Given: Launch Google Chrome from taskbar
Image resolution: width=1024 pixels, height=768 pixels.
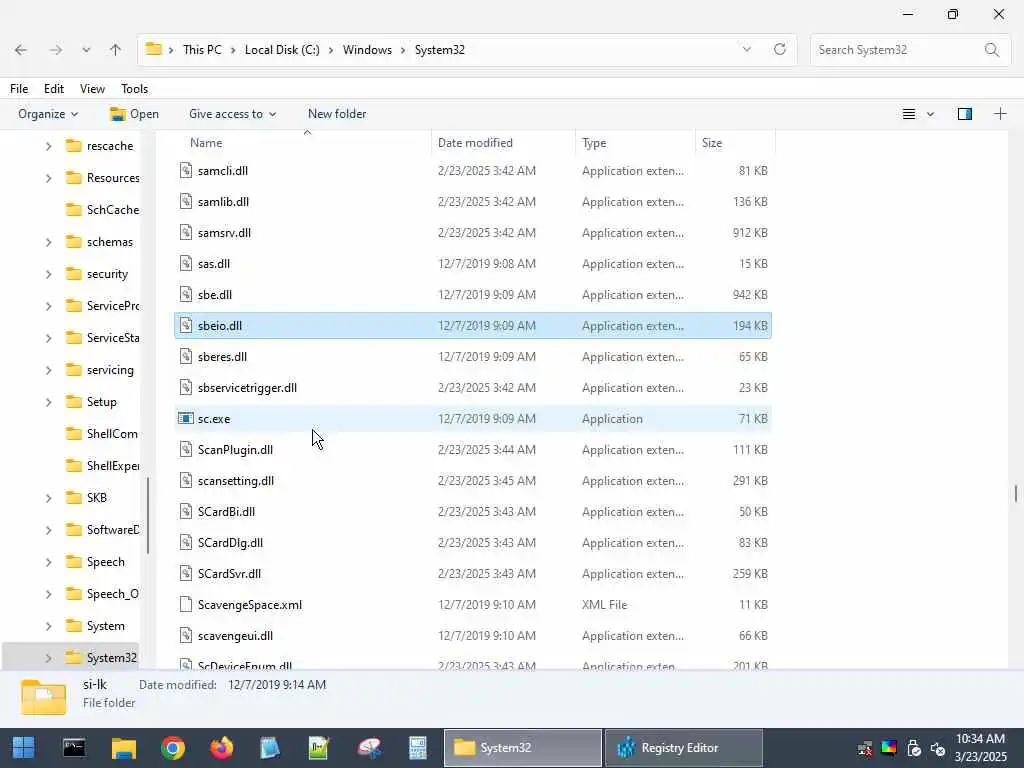Looking at the screenshot, I should click(x=173, y=748).
